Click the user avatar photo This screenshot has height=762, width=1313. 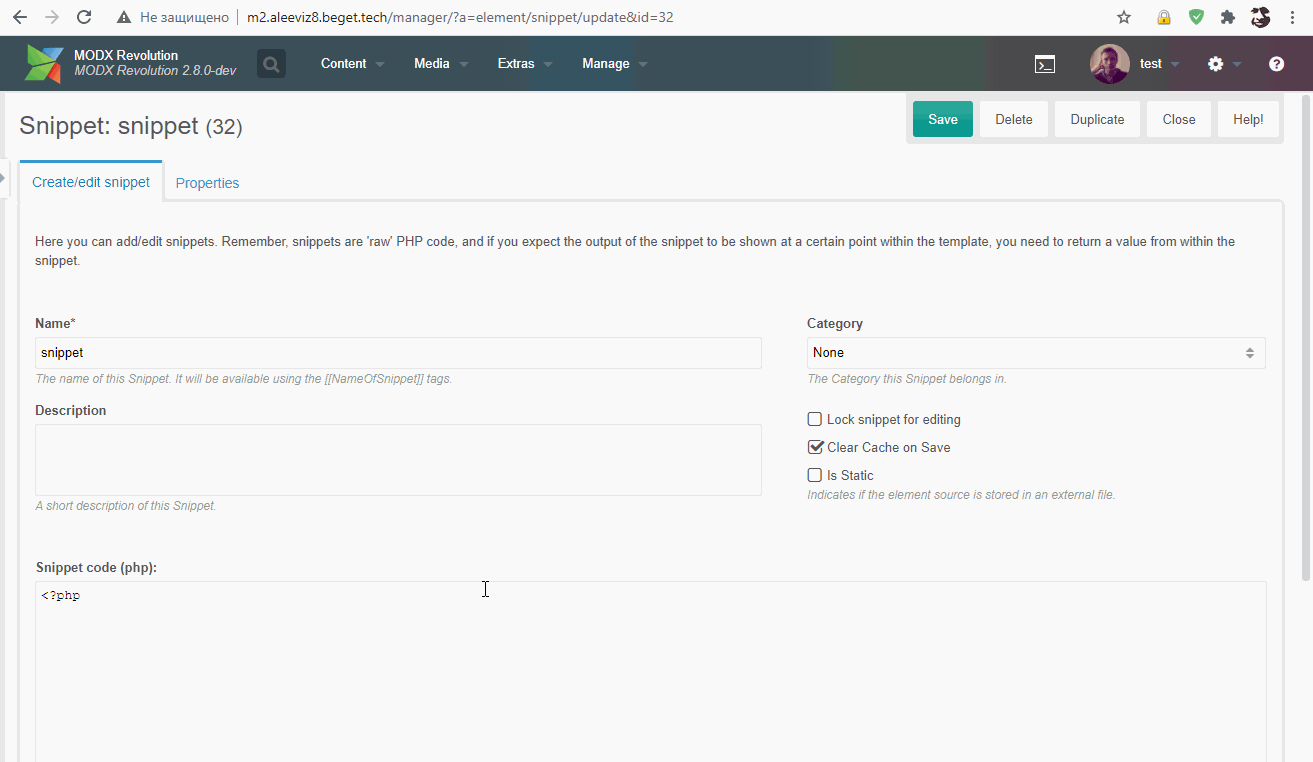tap(1109, 64)
